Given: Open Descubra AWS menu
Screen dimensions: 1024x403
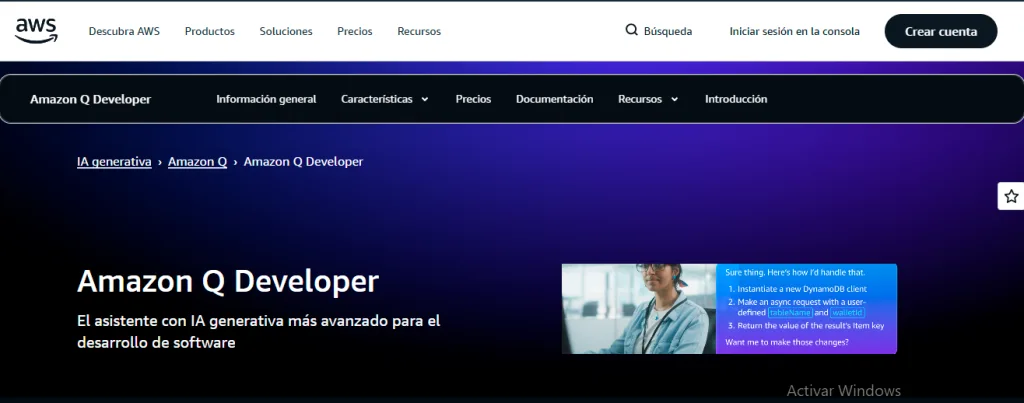Looking at the screenshot, I should click(124, 31).
